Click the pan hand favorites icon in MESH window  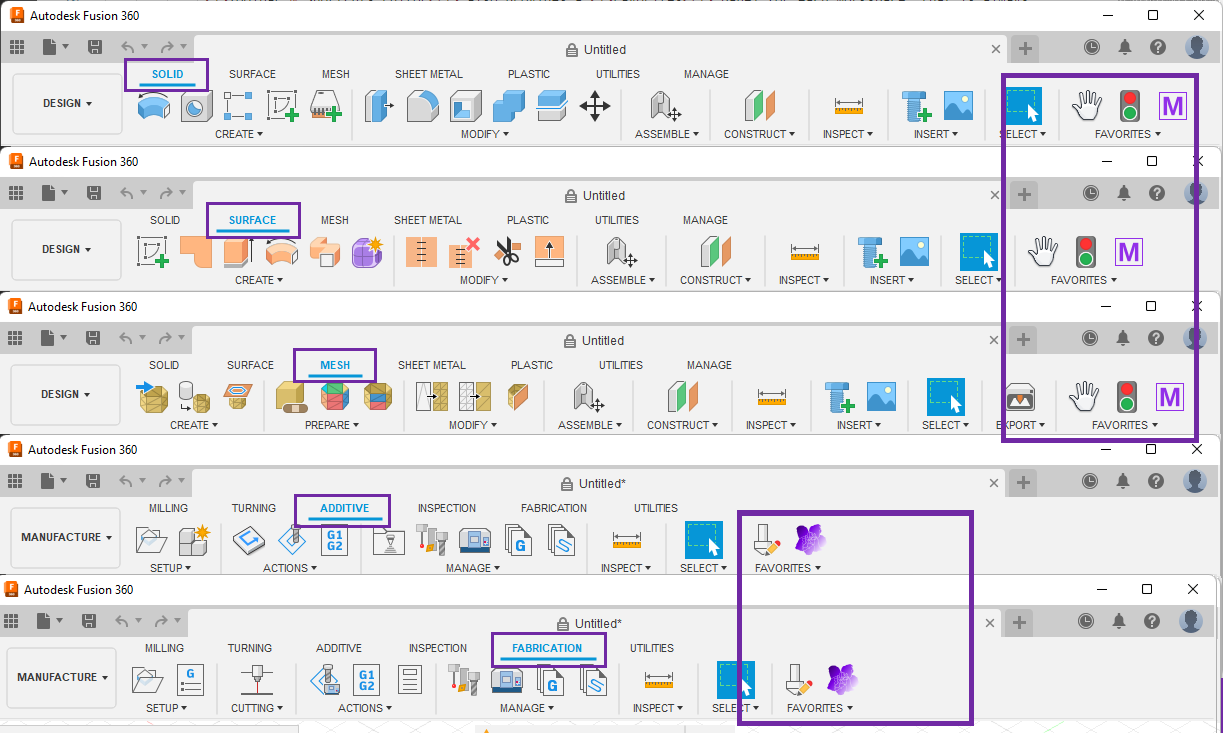pos(1084,396)
